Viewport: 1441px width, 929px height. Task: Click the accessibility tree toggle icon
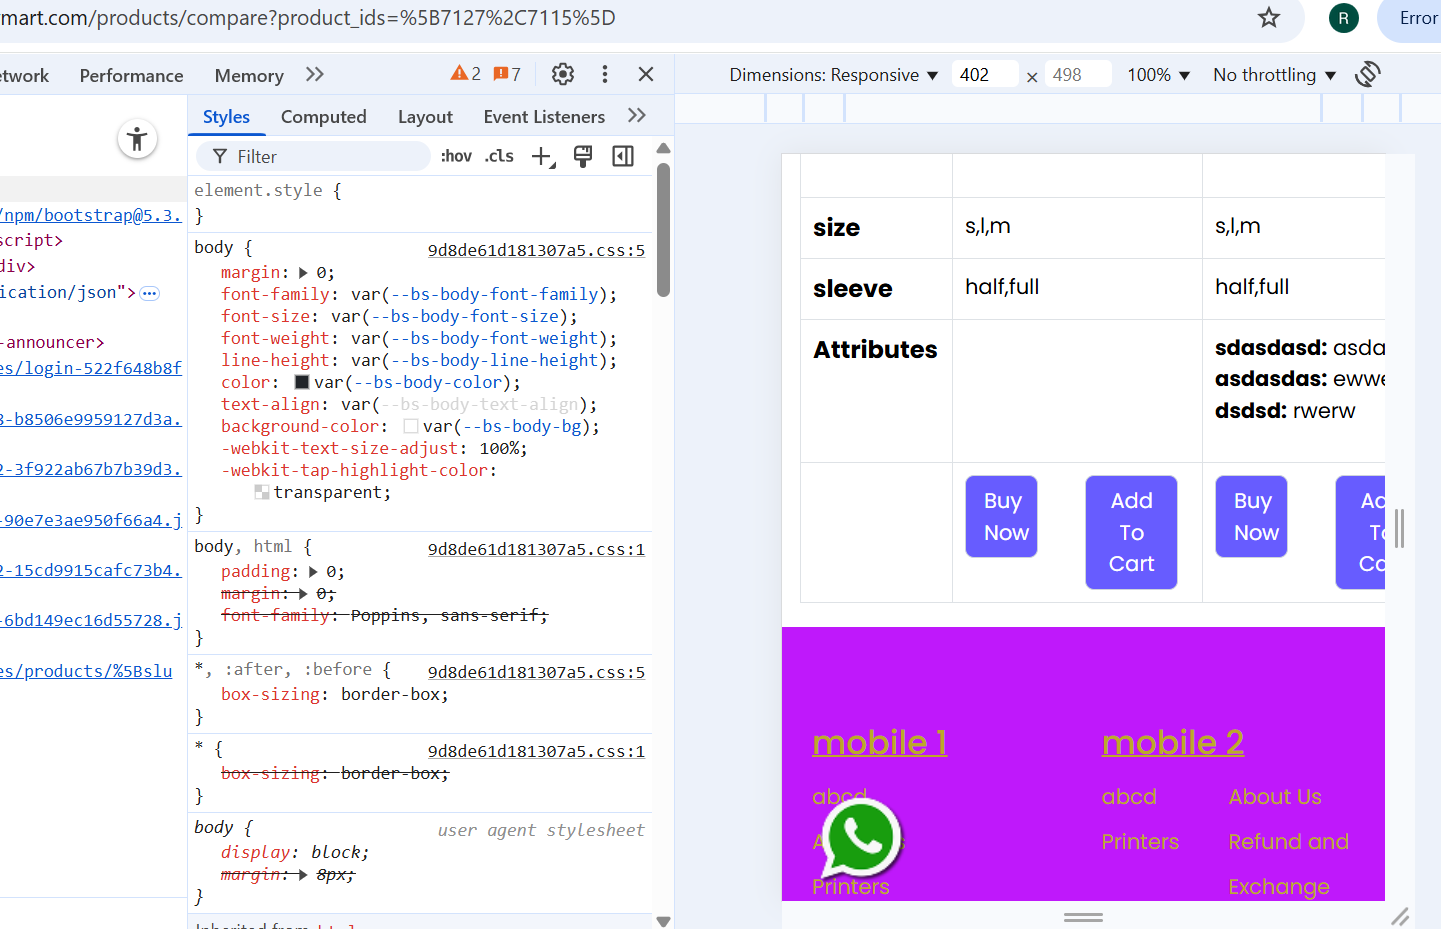(137, 139)
